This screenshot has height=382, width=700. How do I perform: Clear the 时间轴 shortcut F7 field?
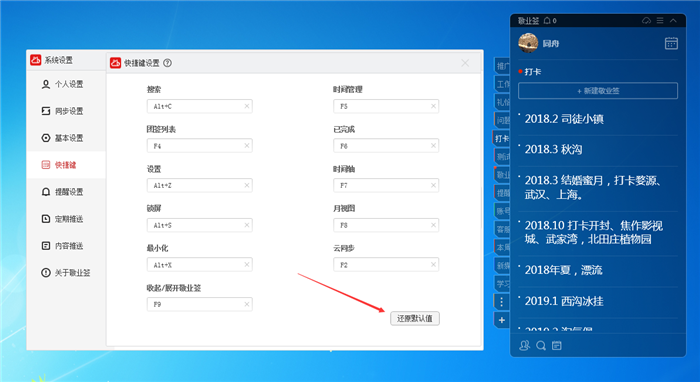433,185
